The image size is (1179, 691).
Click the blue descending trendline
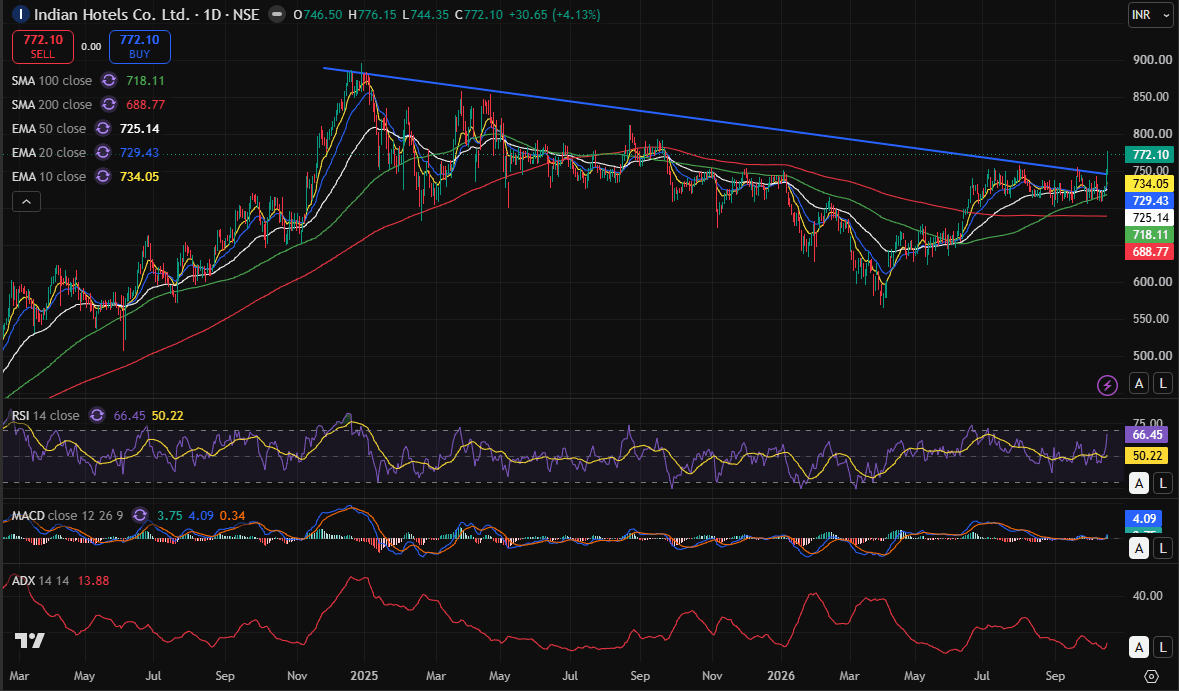(x=714, y=123)
